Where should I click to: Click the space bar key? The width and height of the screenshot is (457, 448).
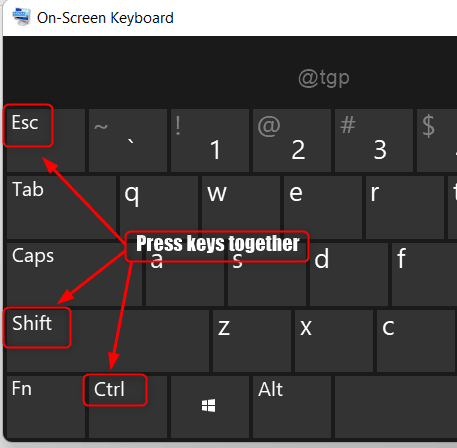pyautogui.click(x=396, y=407)
